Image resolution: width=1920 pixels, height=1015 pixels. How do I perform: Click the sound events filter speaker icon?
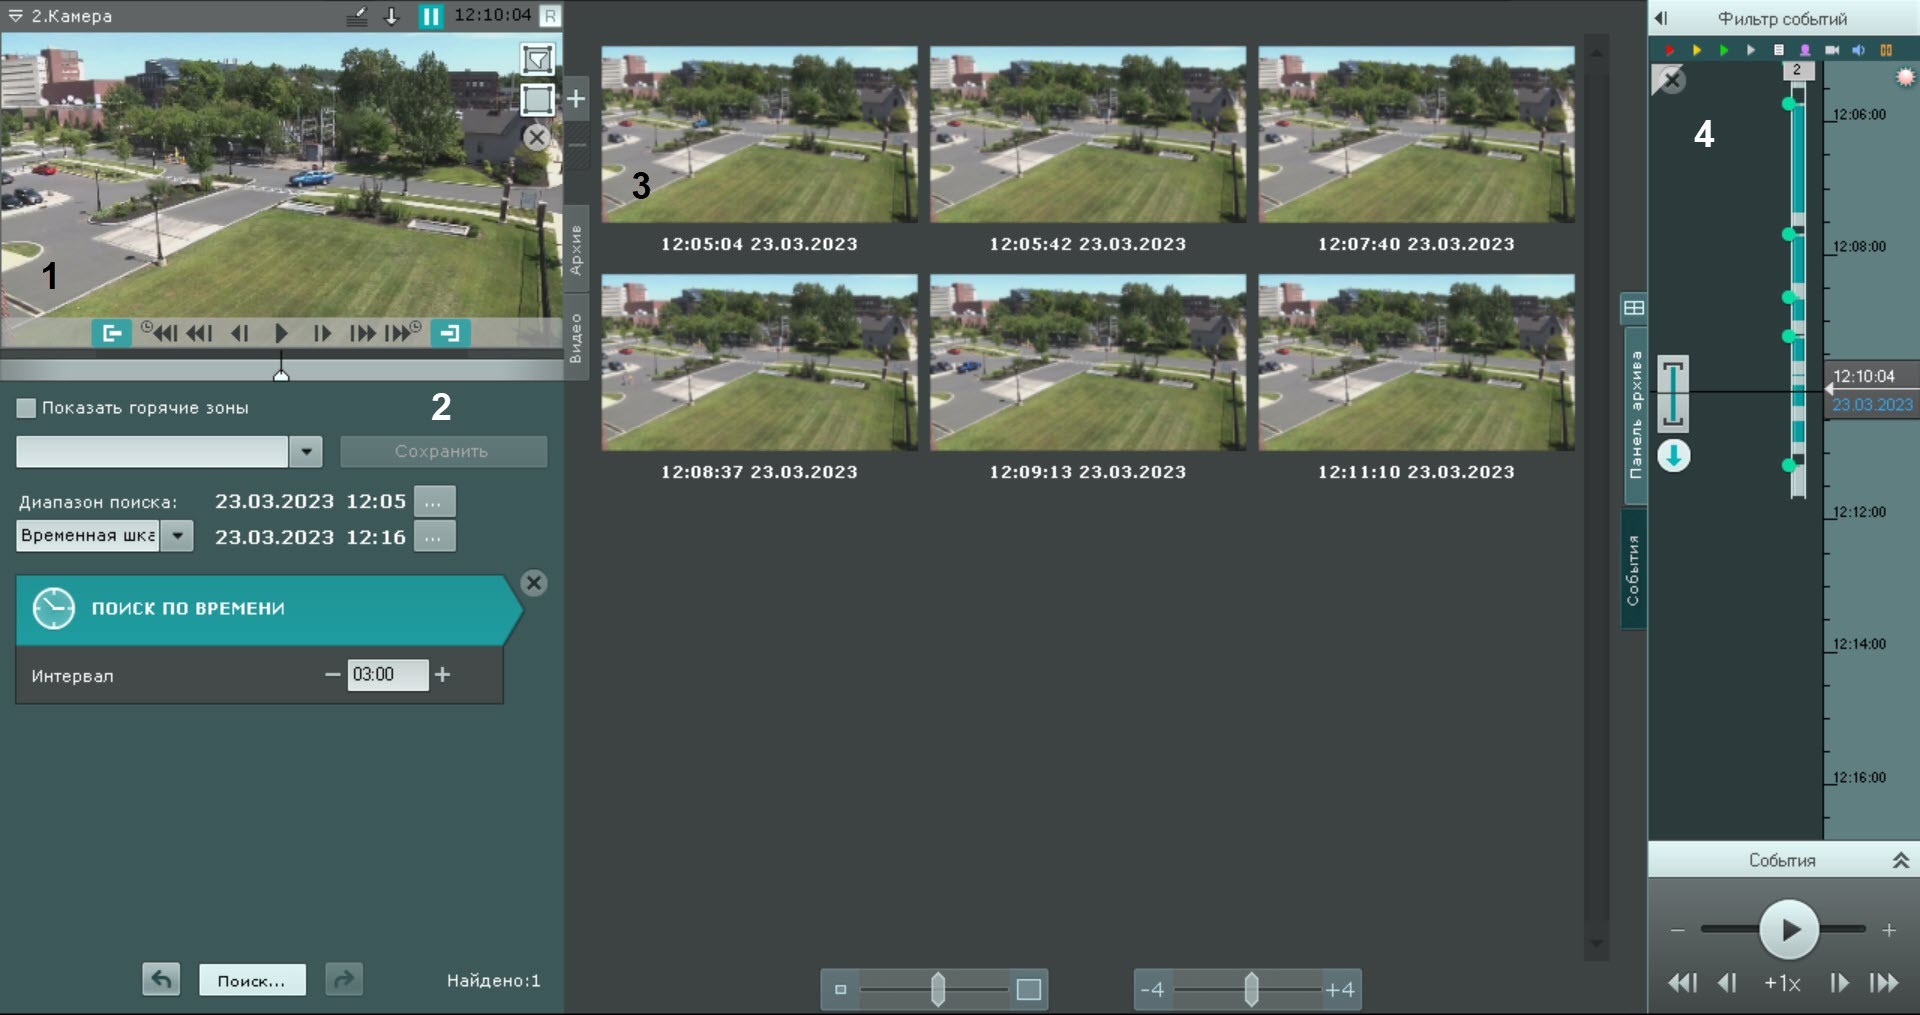1858,50
